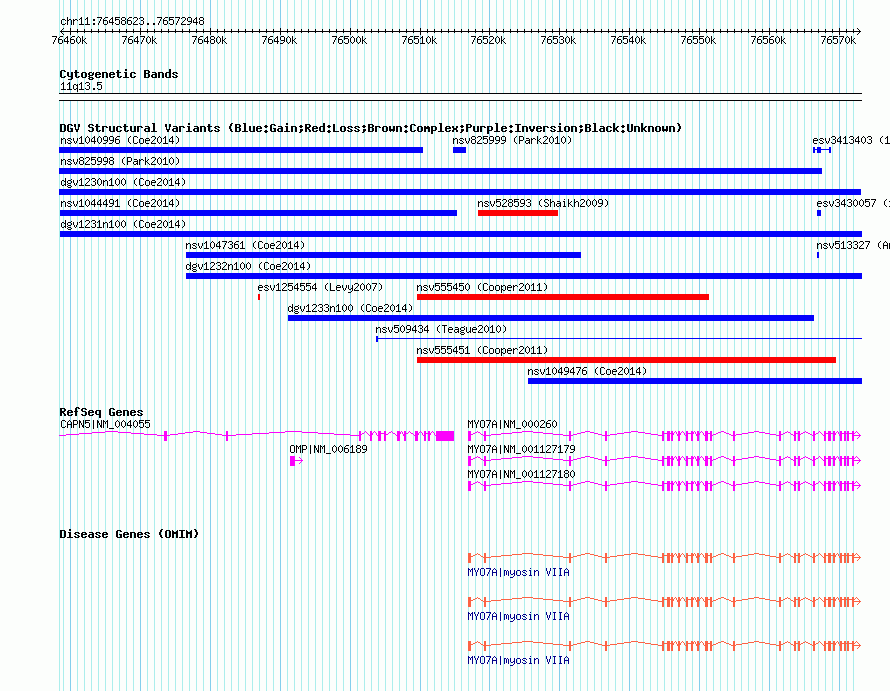Click the blue nsv1047361 gain bar
Screen dimensions: 890x691
click(x=383, y=255)
